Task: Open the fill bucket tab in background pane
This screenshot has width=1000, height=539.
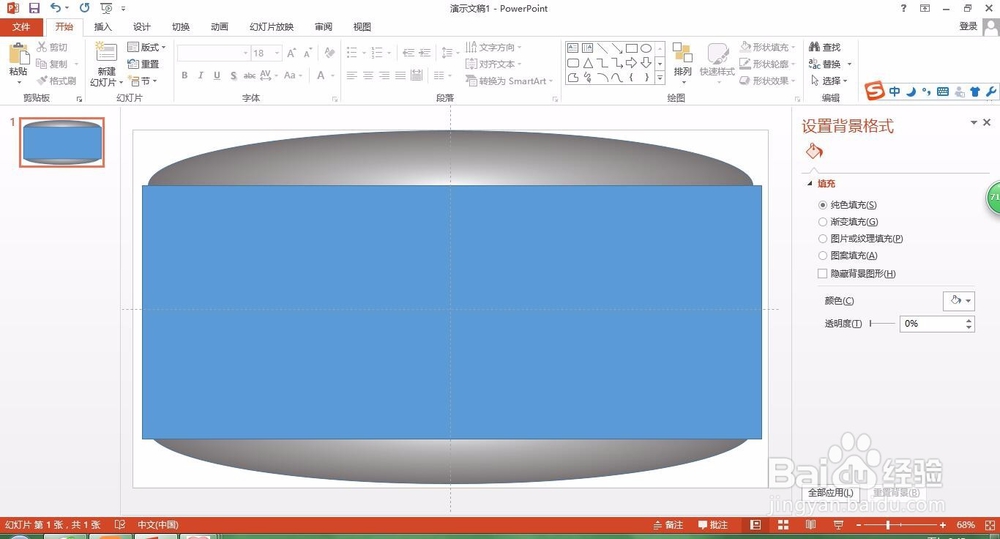Action: [814, 152]
